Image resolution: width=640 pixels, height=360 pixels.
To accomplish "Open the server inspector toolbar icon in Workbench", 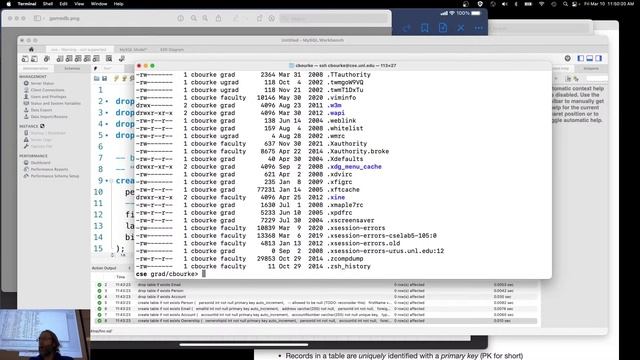I will (x=47, y=59).
